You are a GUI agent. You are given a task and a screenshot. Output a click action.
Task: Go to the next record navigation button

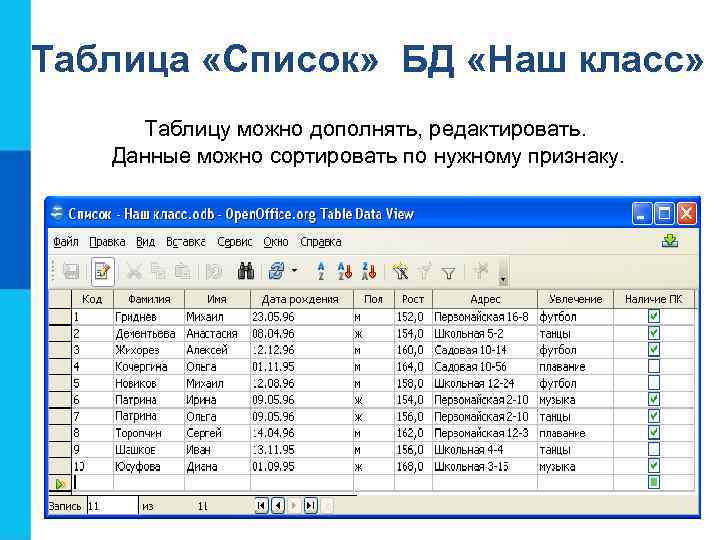pos(294,506)
